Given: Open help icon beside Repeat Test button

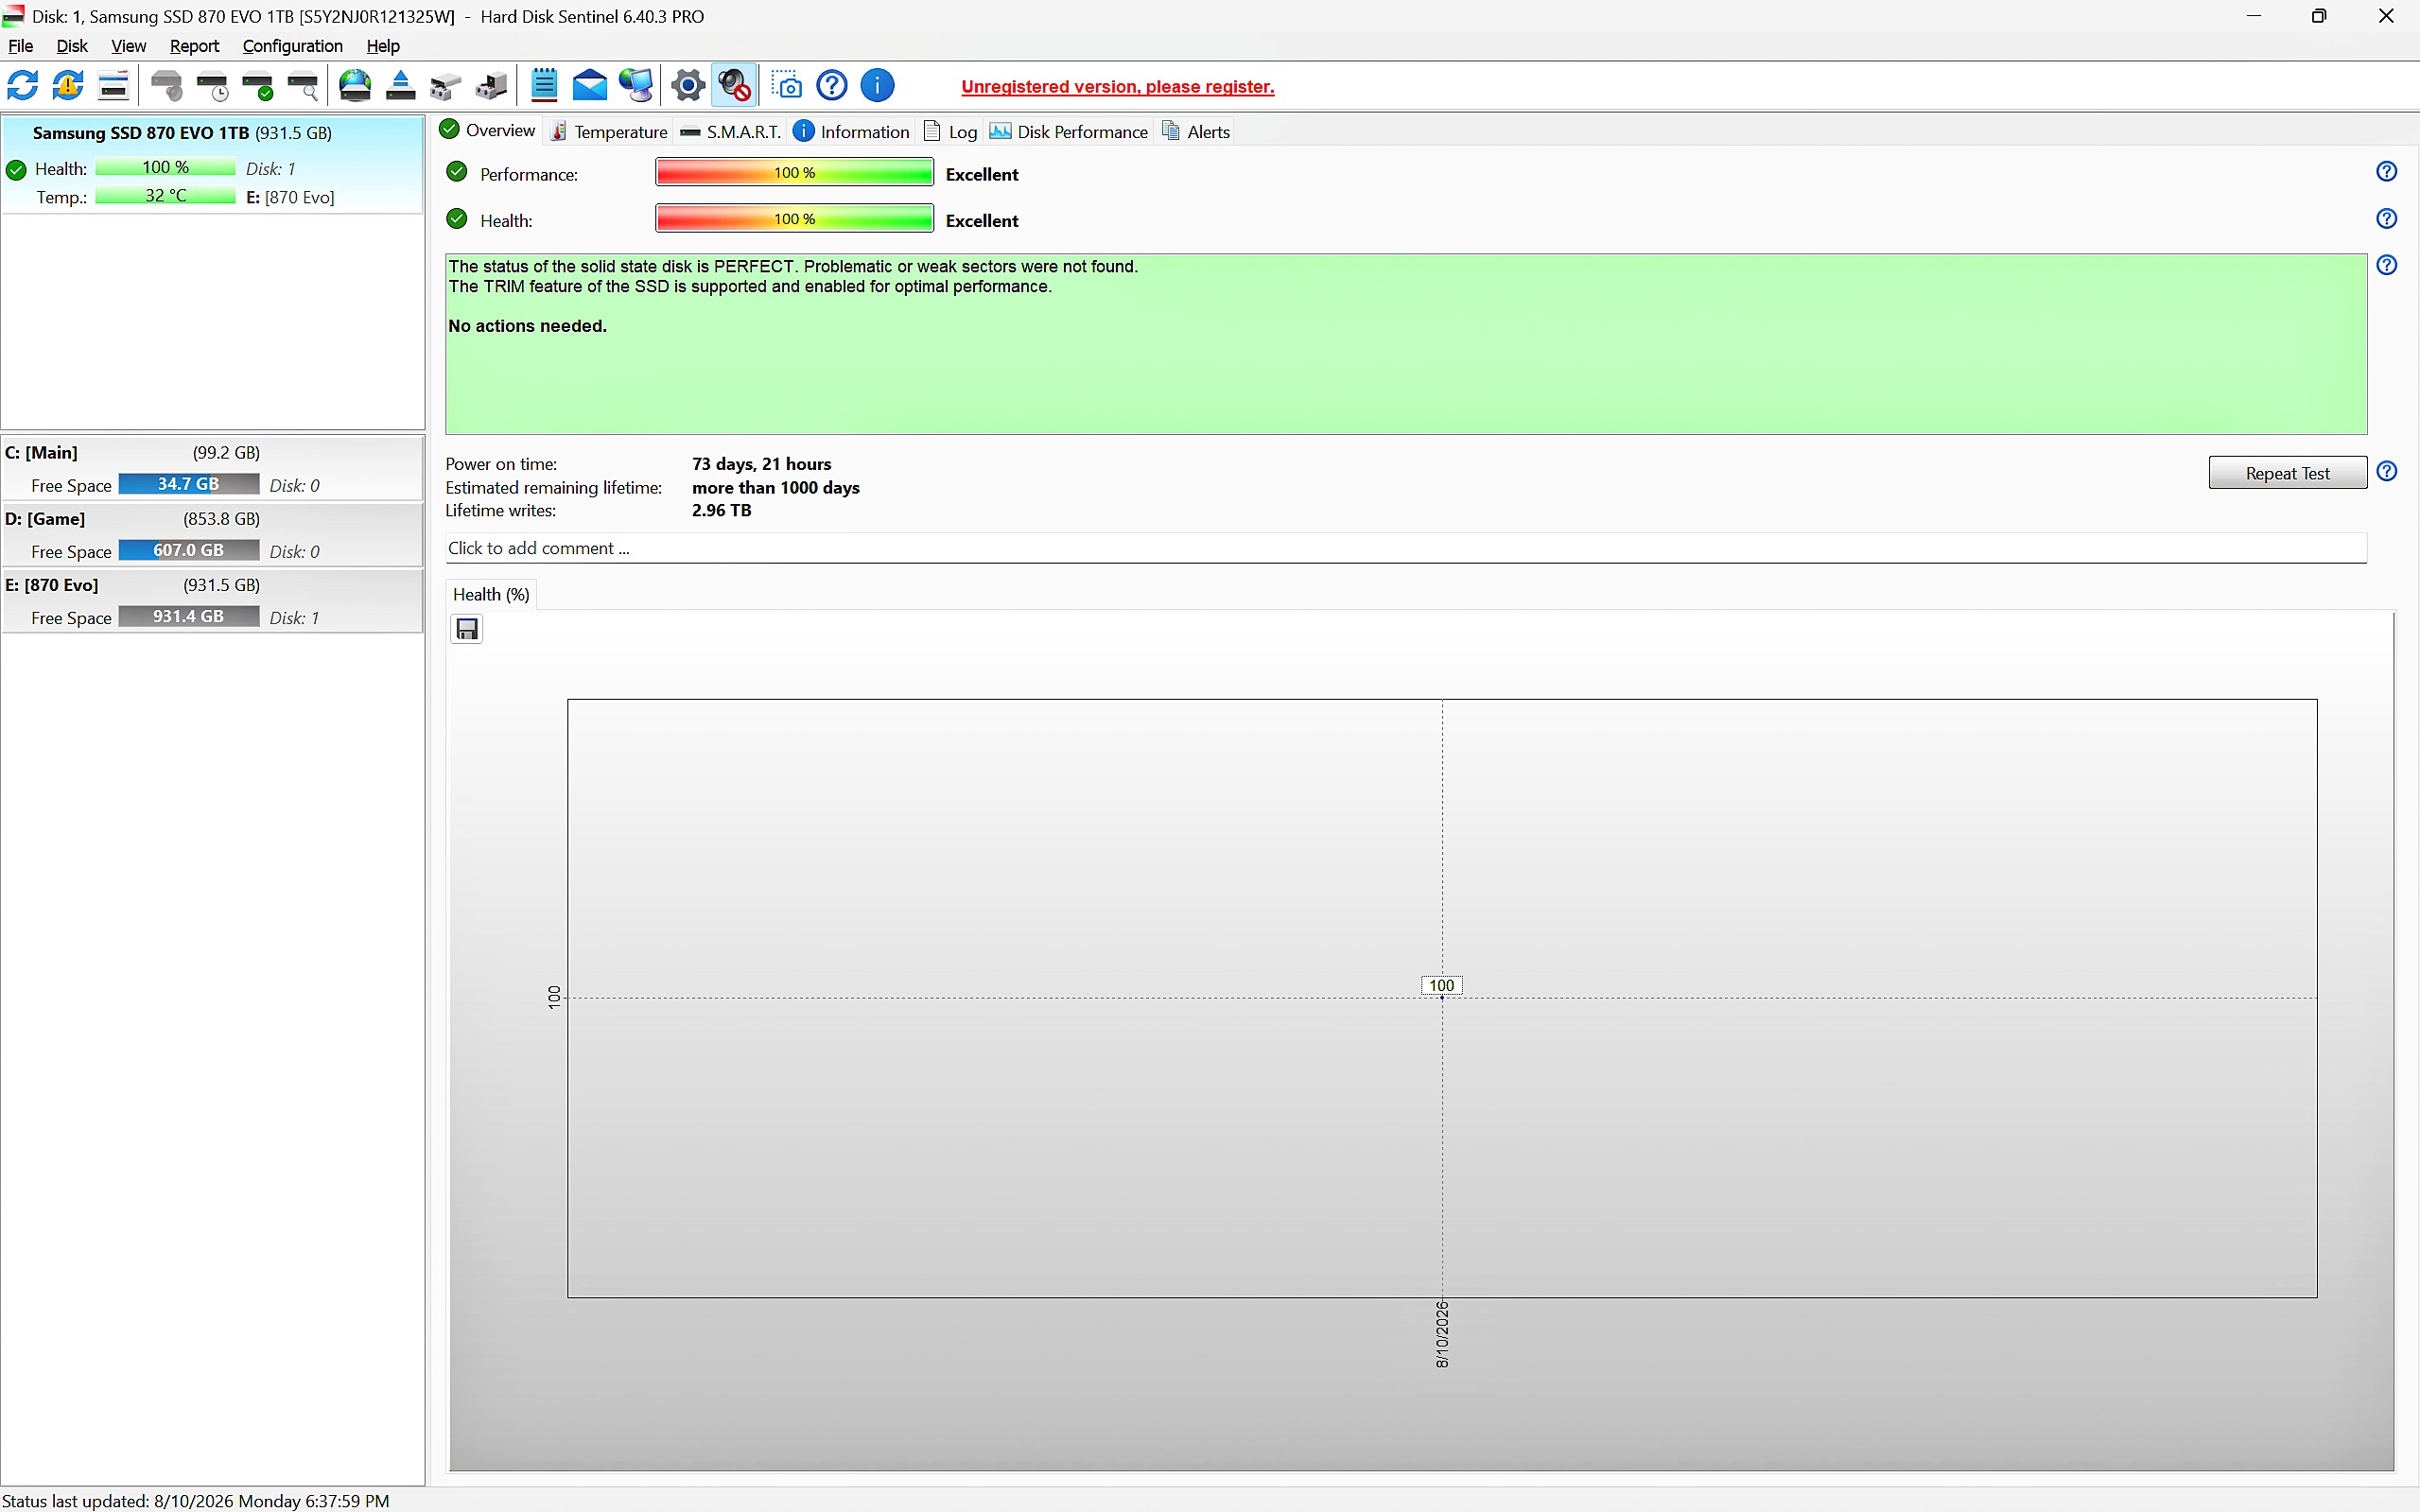Looking at the screenshot, I should pyautogui.click(x=2387, y=471).
